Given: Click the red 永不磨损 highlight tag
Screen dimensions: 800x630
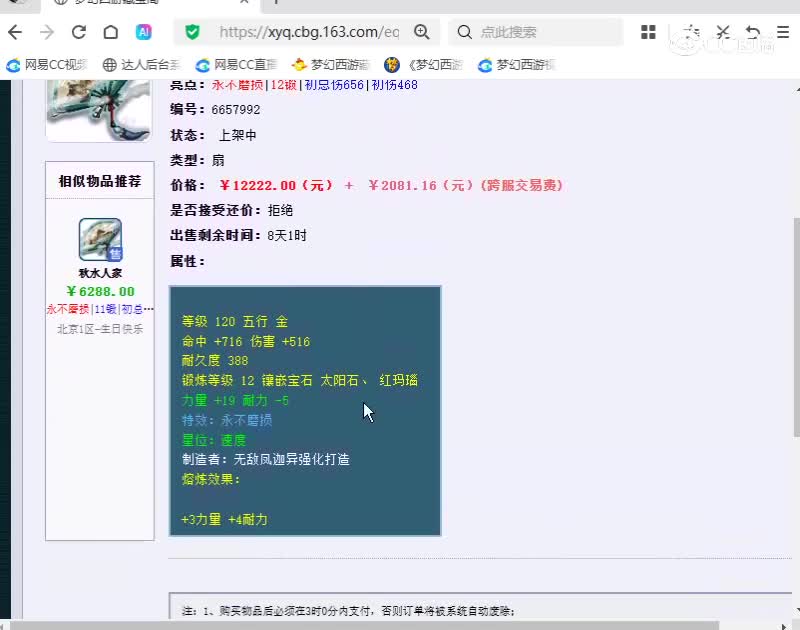Looking at the screenshot, I should tap(237, 85).
